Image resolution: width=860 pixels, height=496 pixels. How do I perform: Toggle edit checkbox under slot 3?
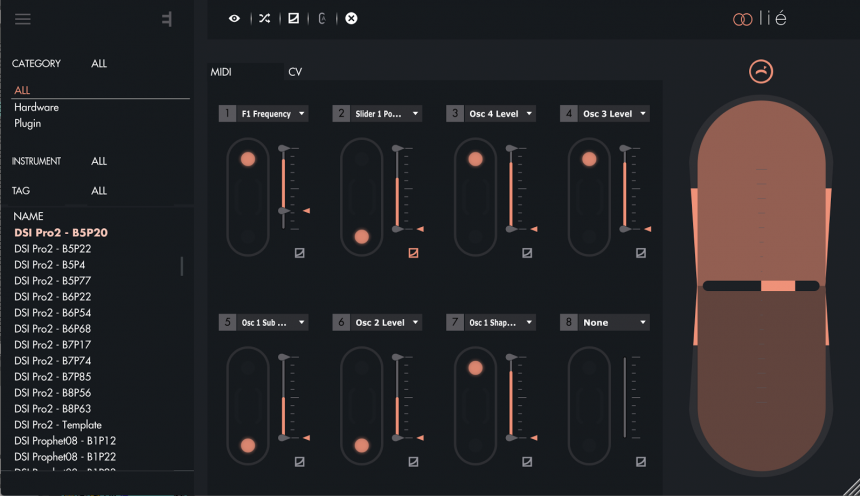[527, 253]
